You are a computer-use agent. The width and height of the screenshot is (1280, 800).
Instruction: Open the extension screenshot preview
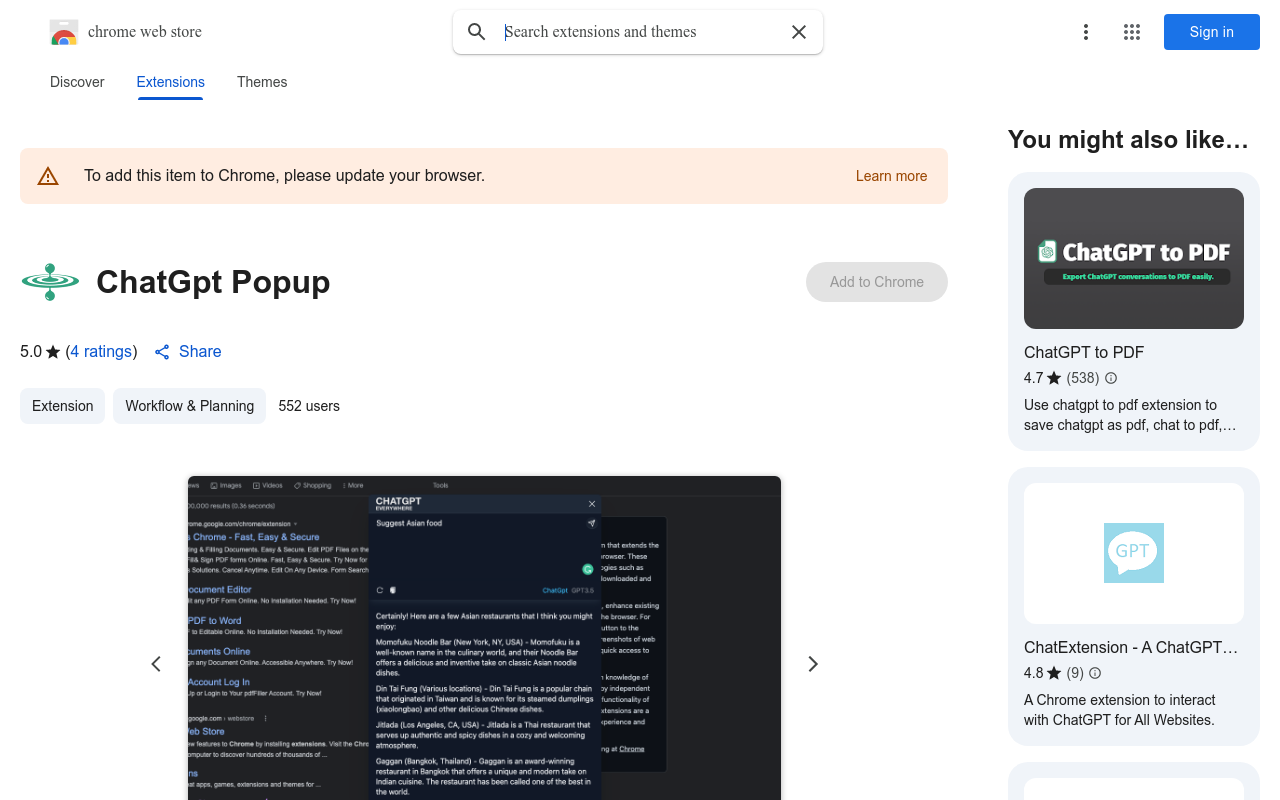(484, 638)
